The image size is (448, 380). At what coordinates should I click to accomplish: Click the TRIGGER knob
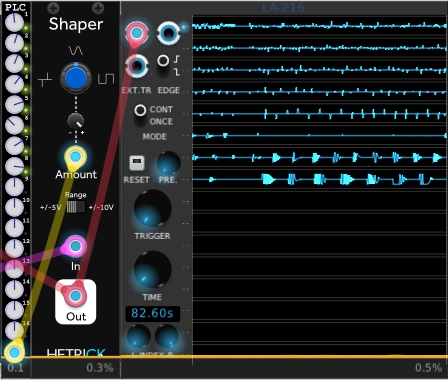click(152, 209)
